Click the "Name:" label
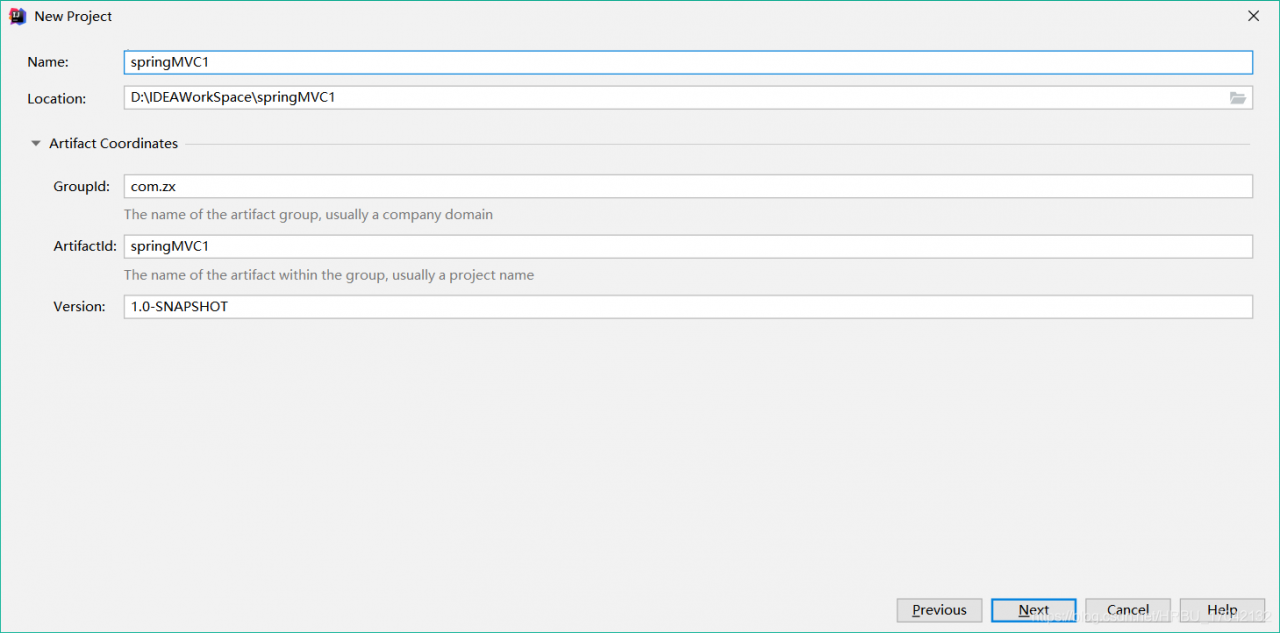The image size is (1280, 633). tap(48, 62)
